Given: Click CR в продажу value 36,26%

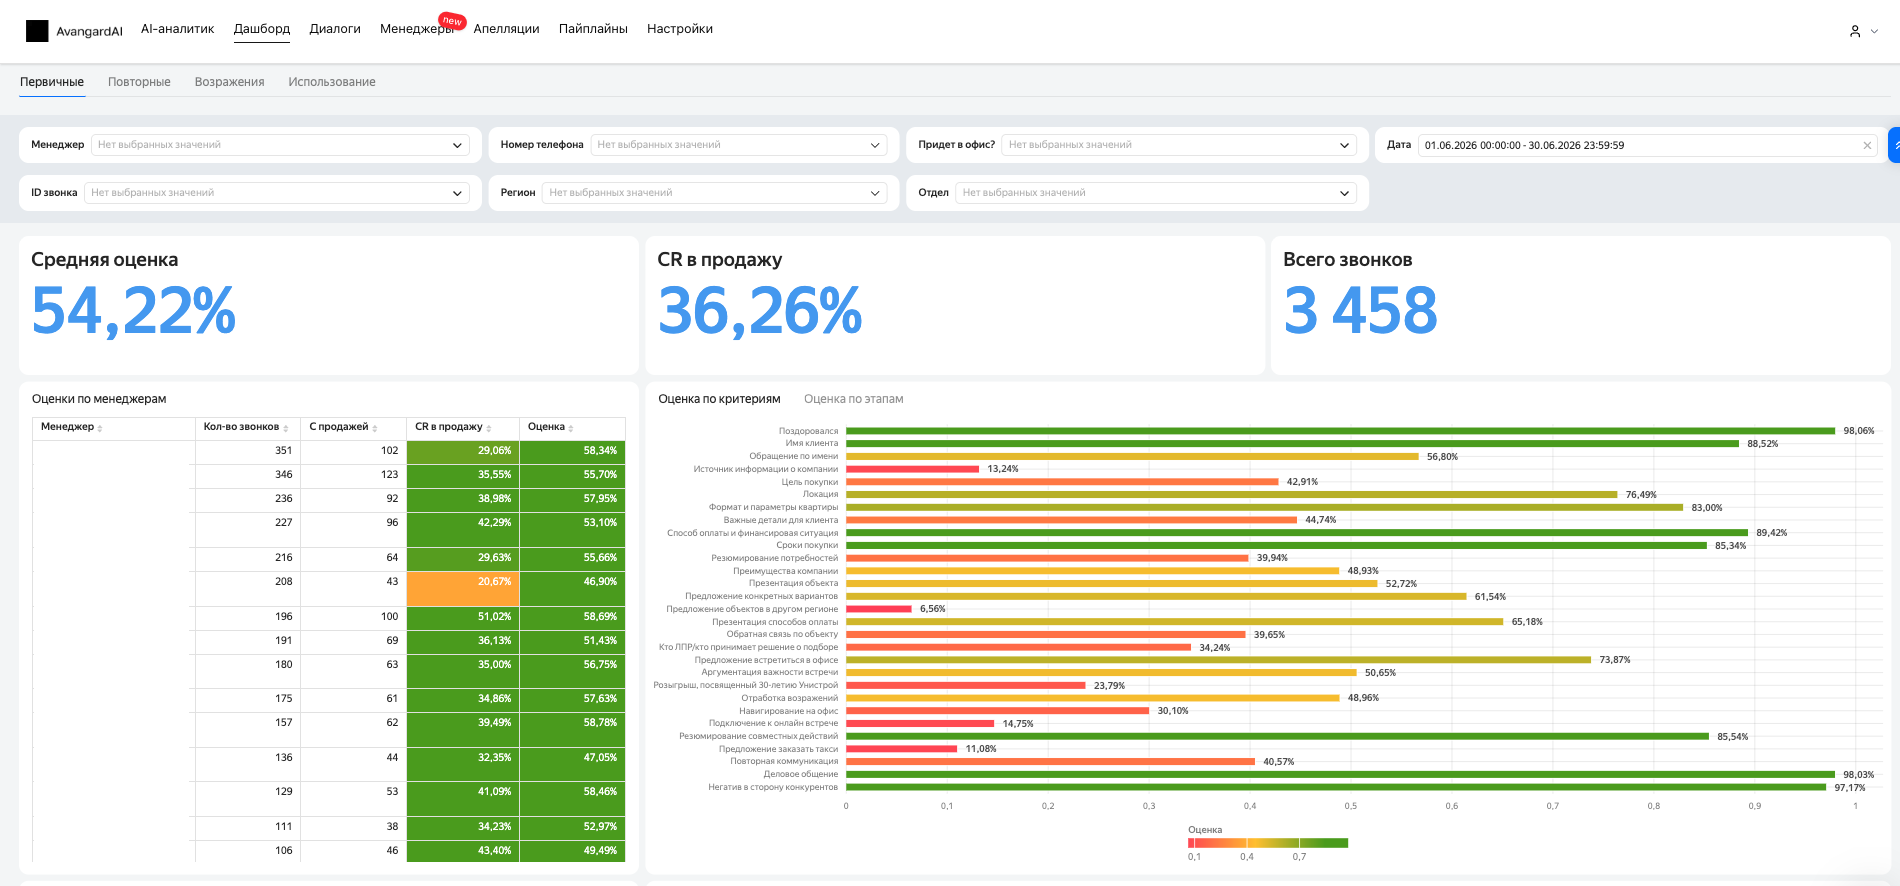Looking at the screenshot, I should click(760, 311).
